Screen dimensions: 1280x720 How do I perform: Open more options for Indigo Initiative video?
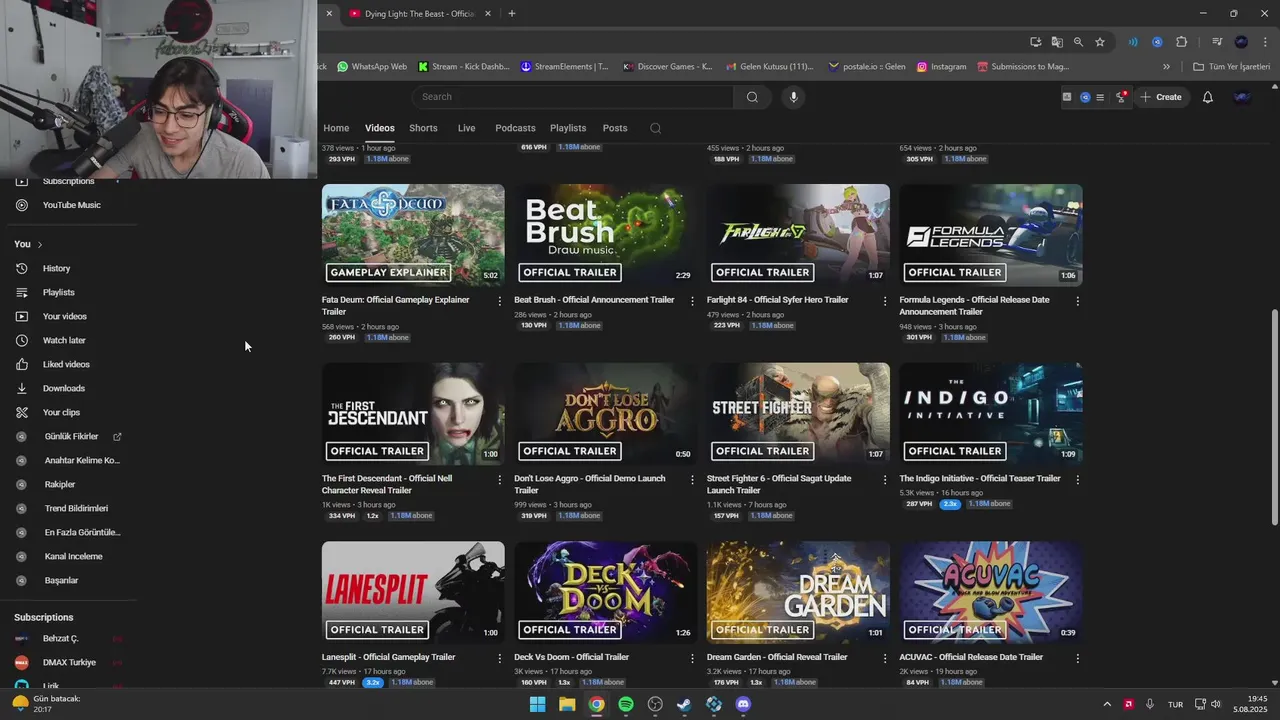click(x=1077, y=479)
